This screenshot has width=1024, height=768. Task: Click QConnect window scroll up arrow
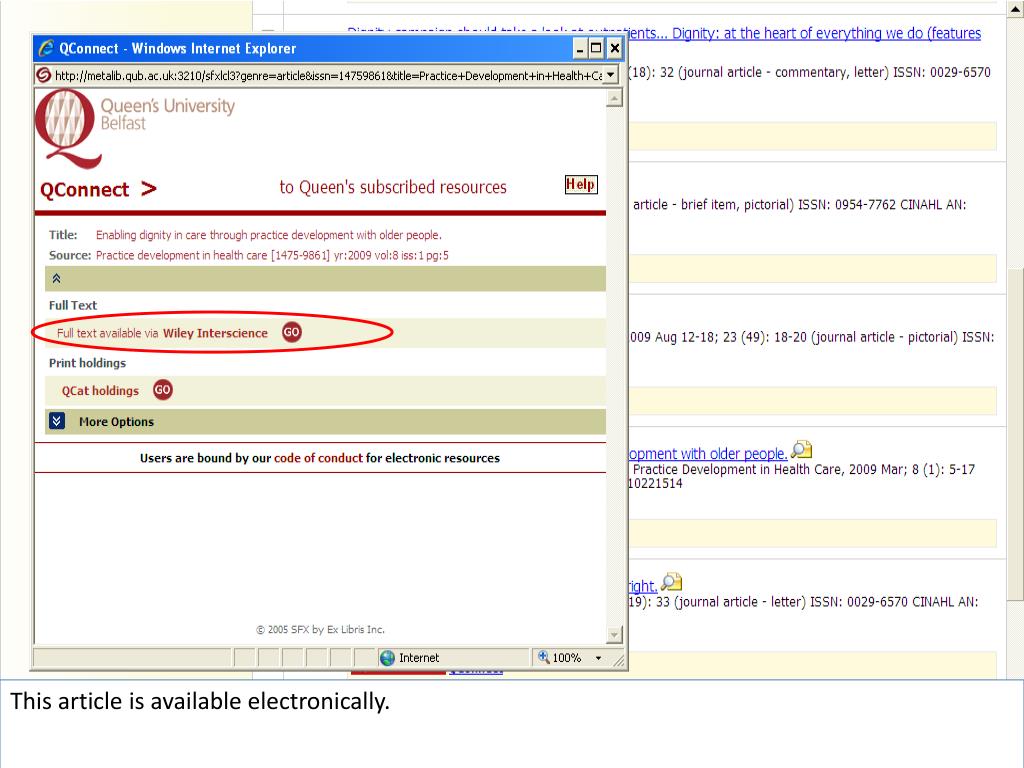coord(615,98)
